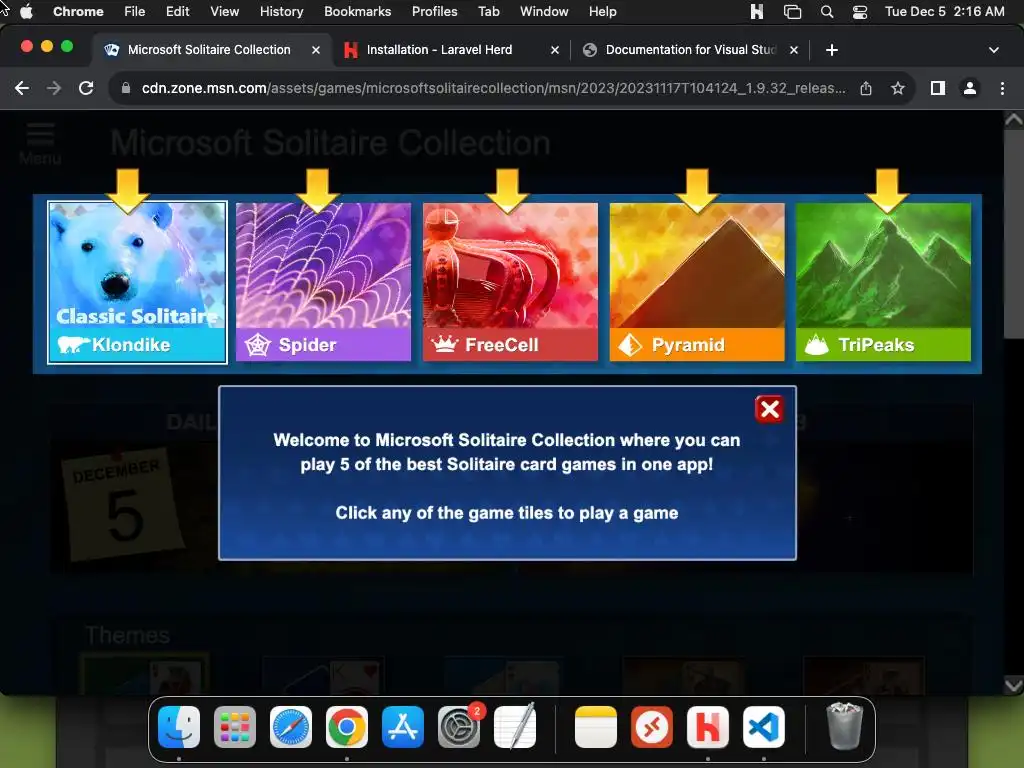Launch the FreeCell game tile
The width and height of the screenshot is (1024, 768).
[510, 282]
